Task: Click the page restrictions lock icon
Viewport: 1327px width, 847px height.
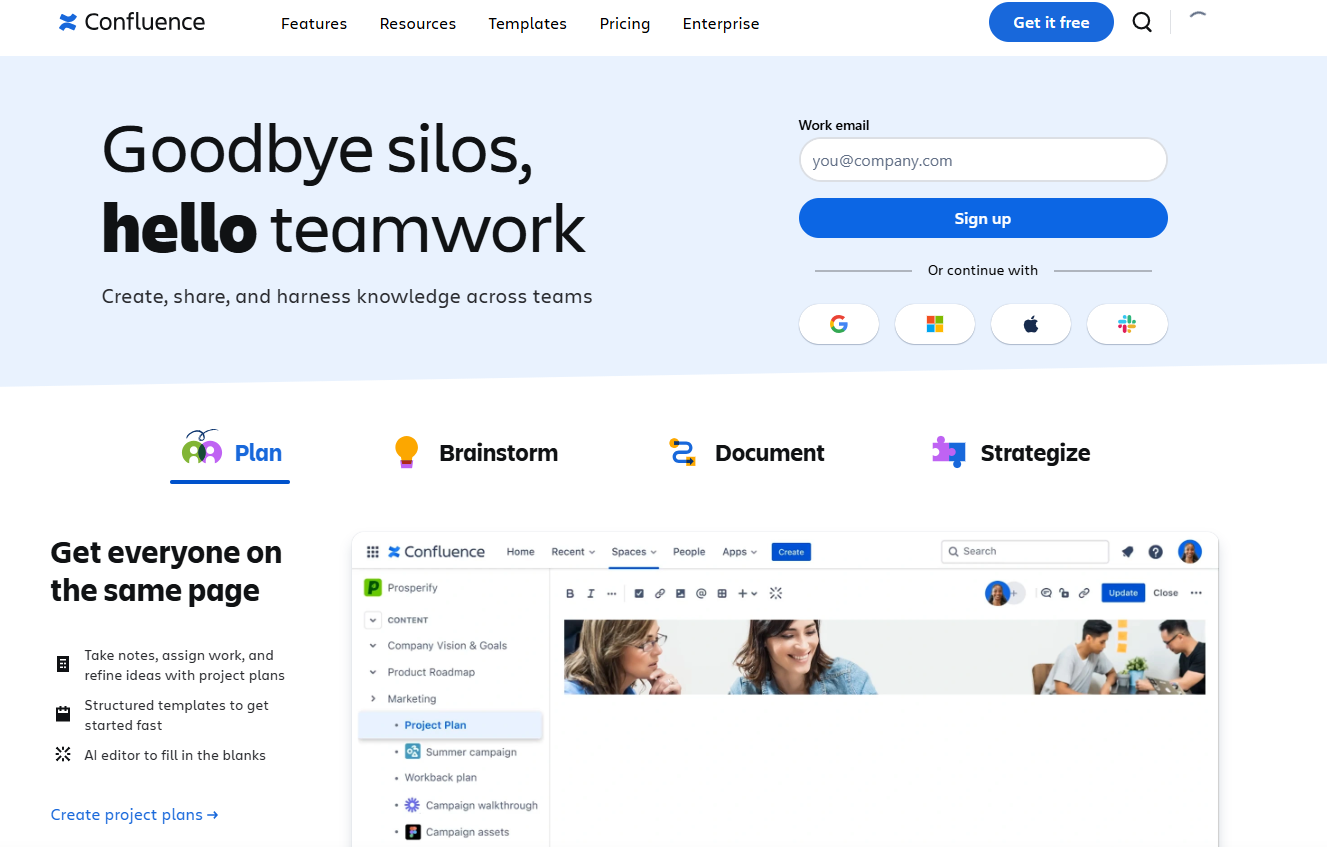Action: (1065, 593)
